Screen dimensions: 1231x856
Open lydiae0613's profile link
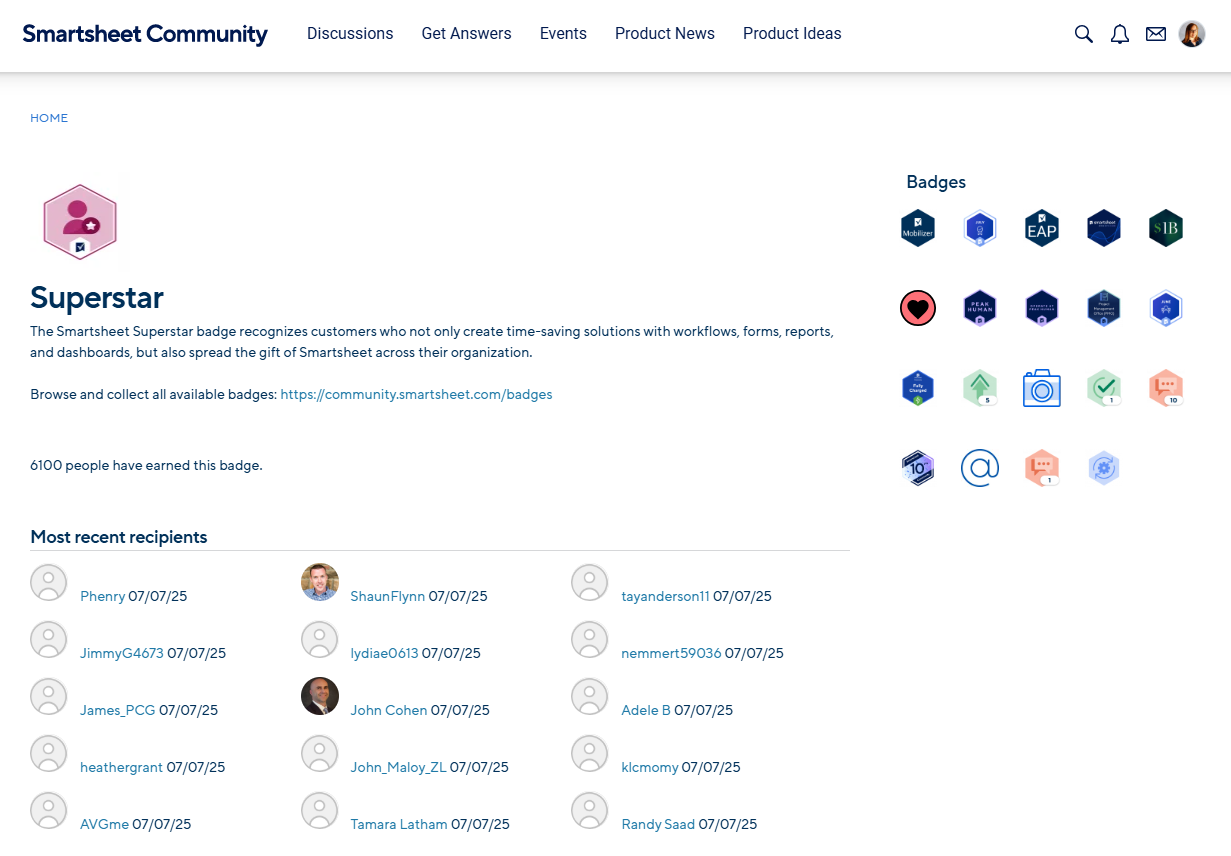(384, 654)
